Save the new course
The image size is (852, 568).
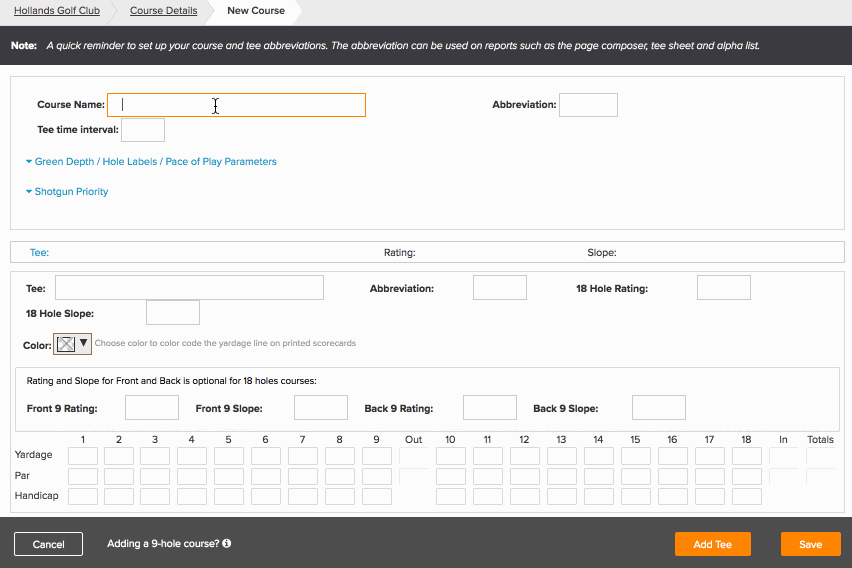tap(811, 544)
